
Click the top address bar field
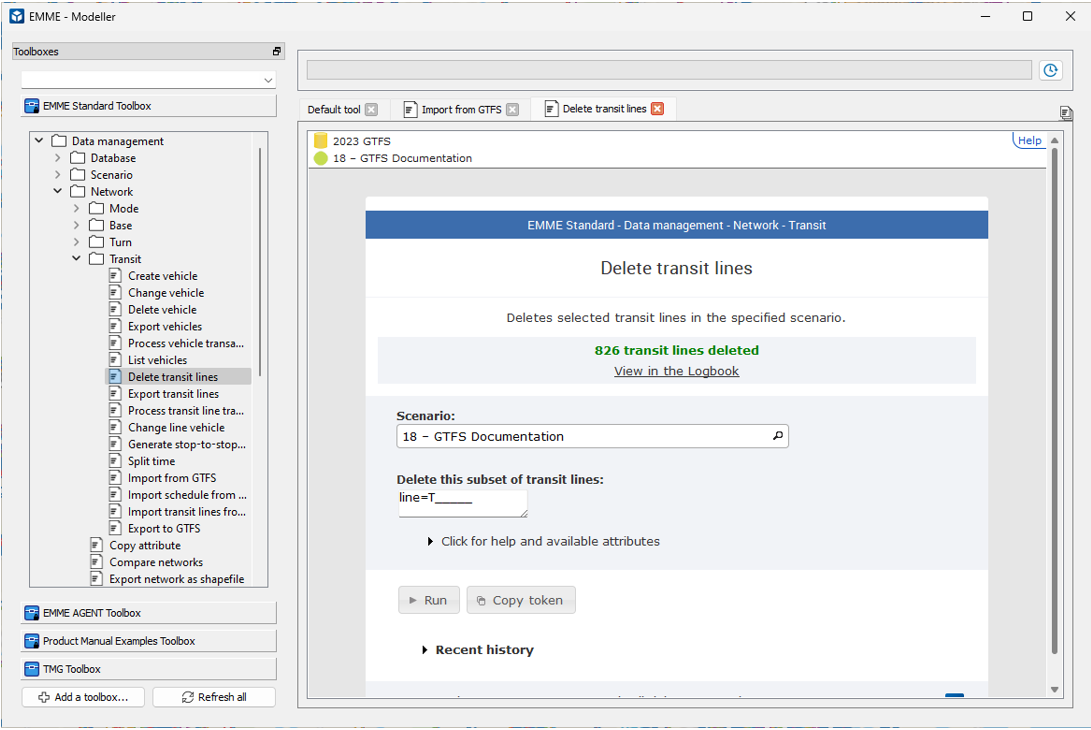(669, 70)
